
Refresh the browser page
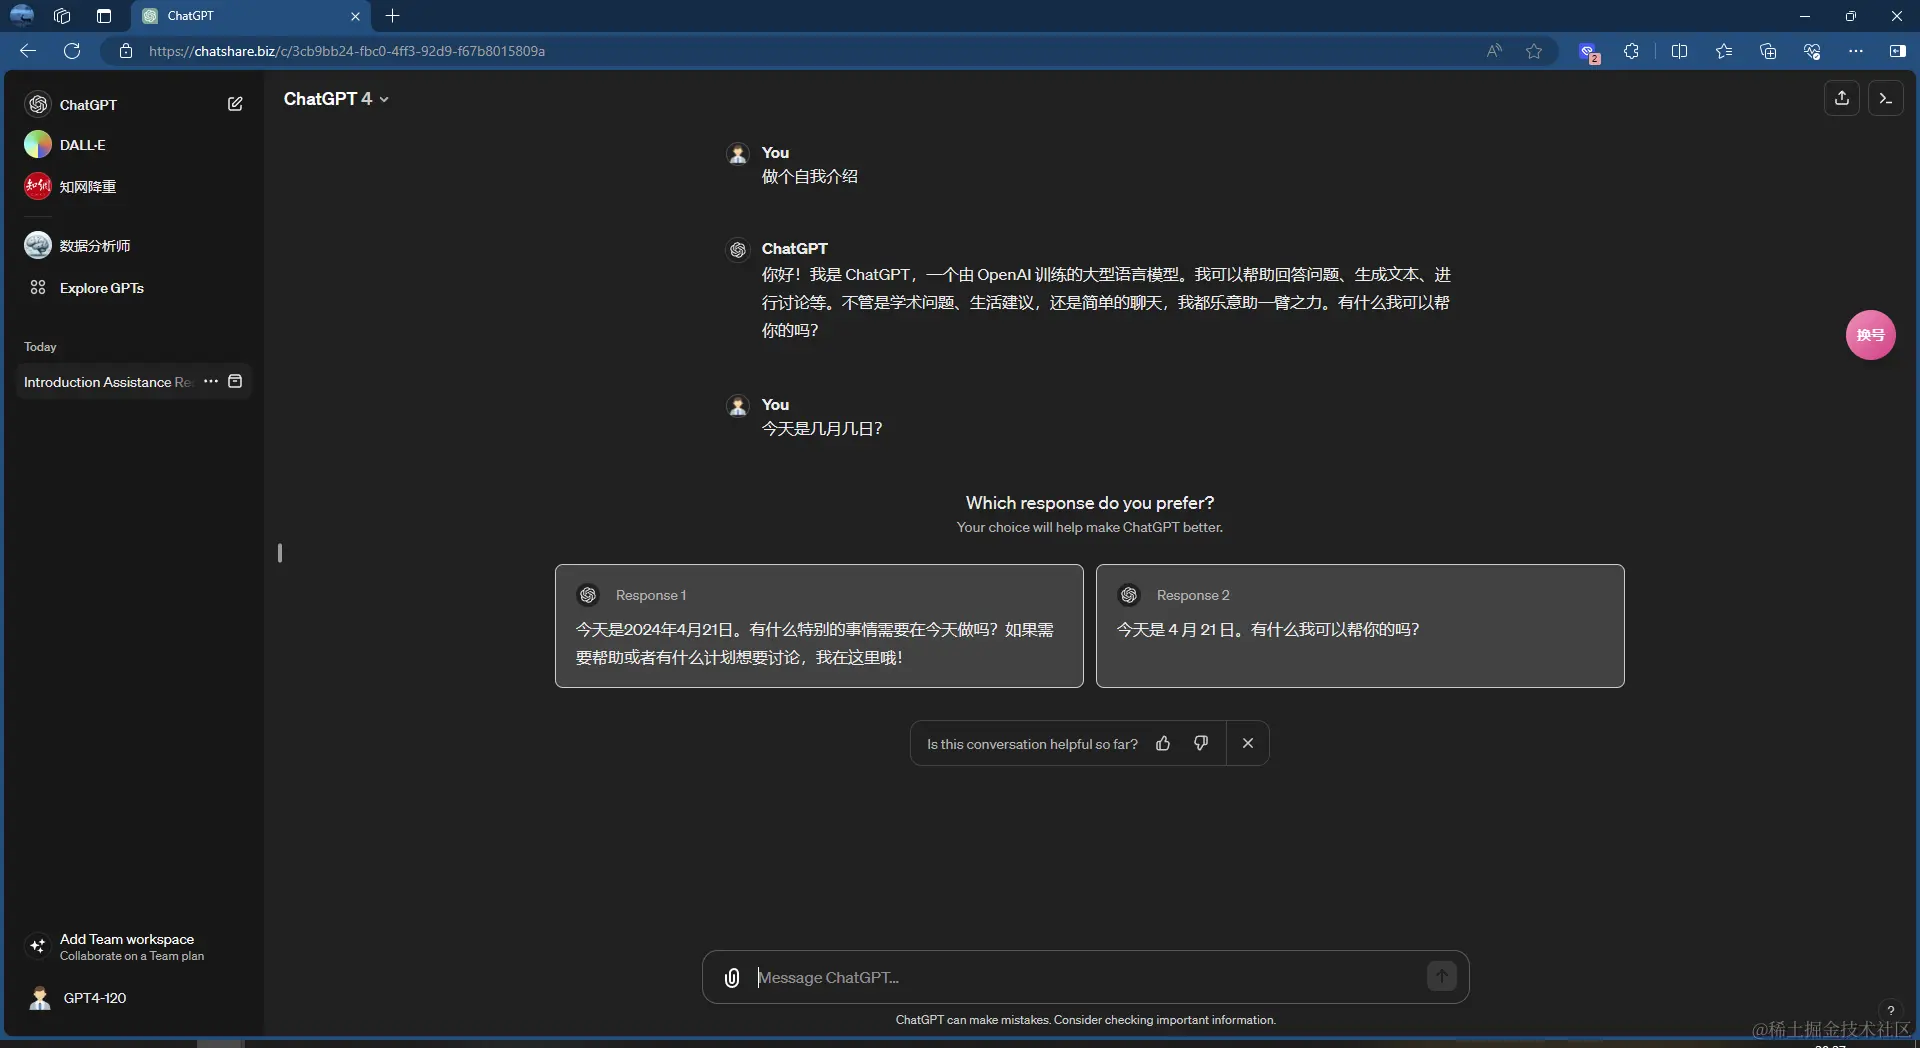point(72,51)
